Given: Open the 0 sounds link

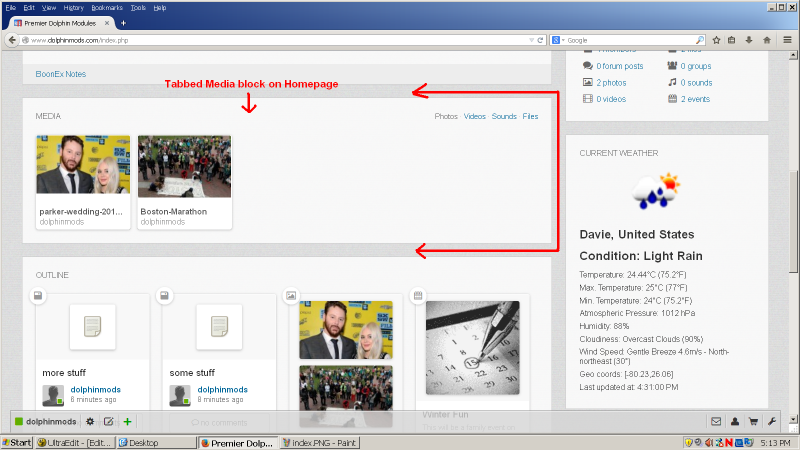Looking at the screenshot, I should point(696,82).
